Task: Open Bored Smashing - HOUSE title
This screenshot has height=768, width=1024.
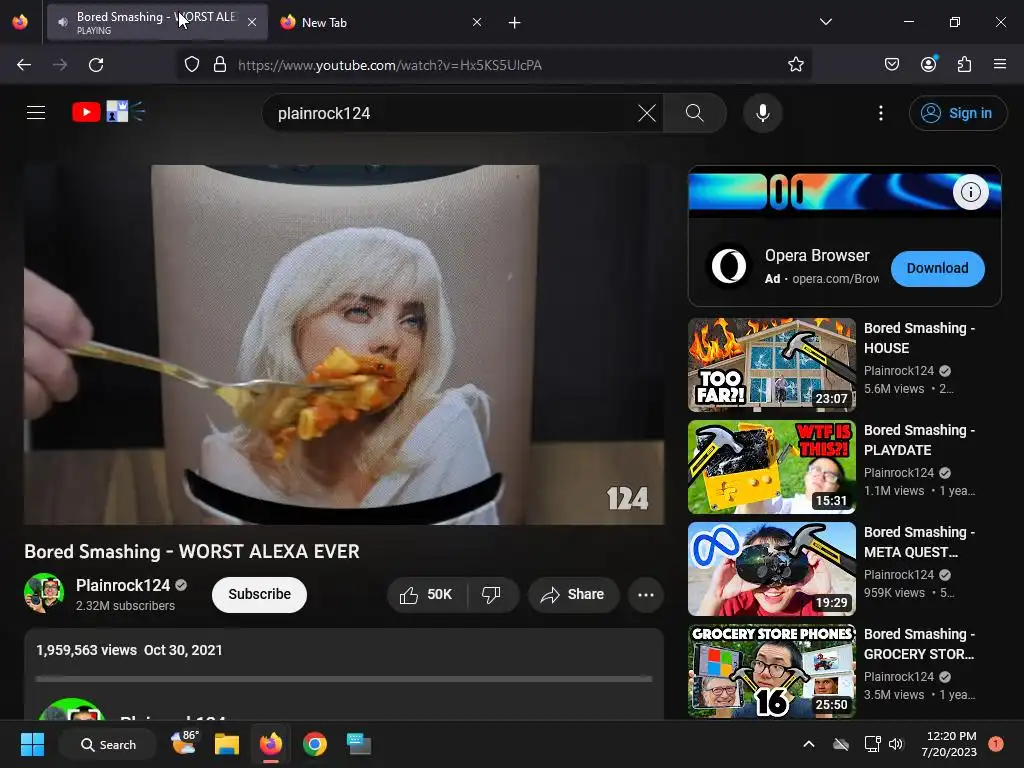Action: (919, 338)
